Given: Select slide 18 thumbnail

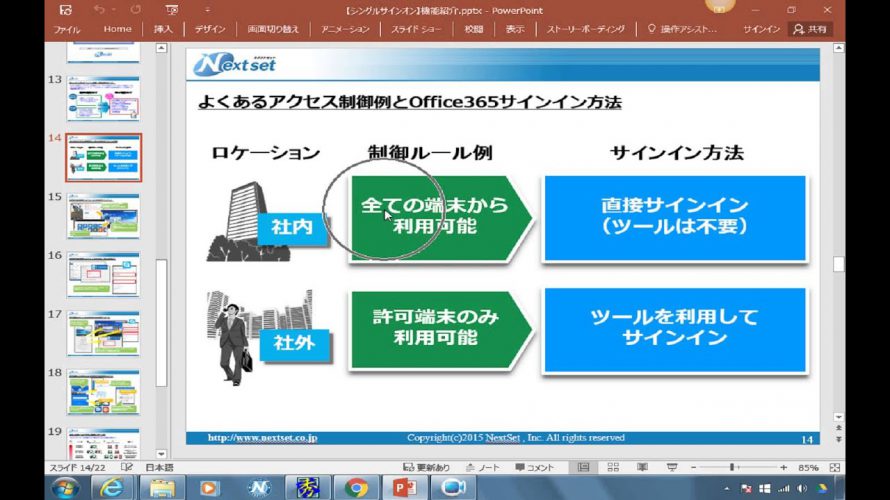Looking at the screenshot, I should [x=103, y=392].
